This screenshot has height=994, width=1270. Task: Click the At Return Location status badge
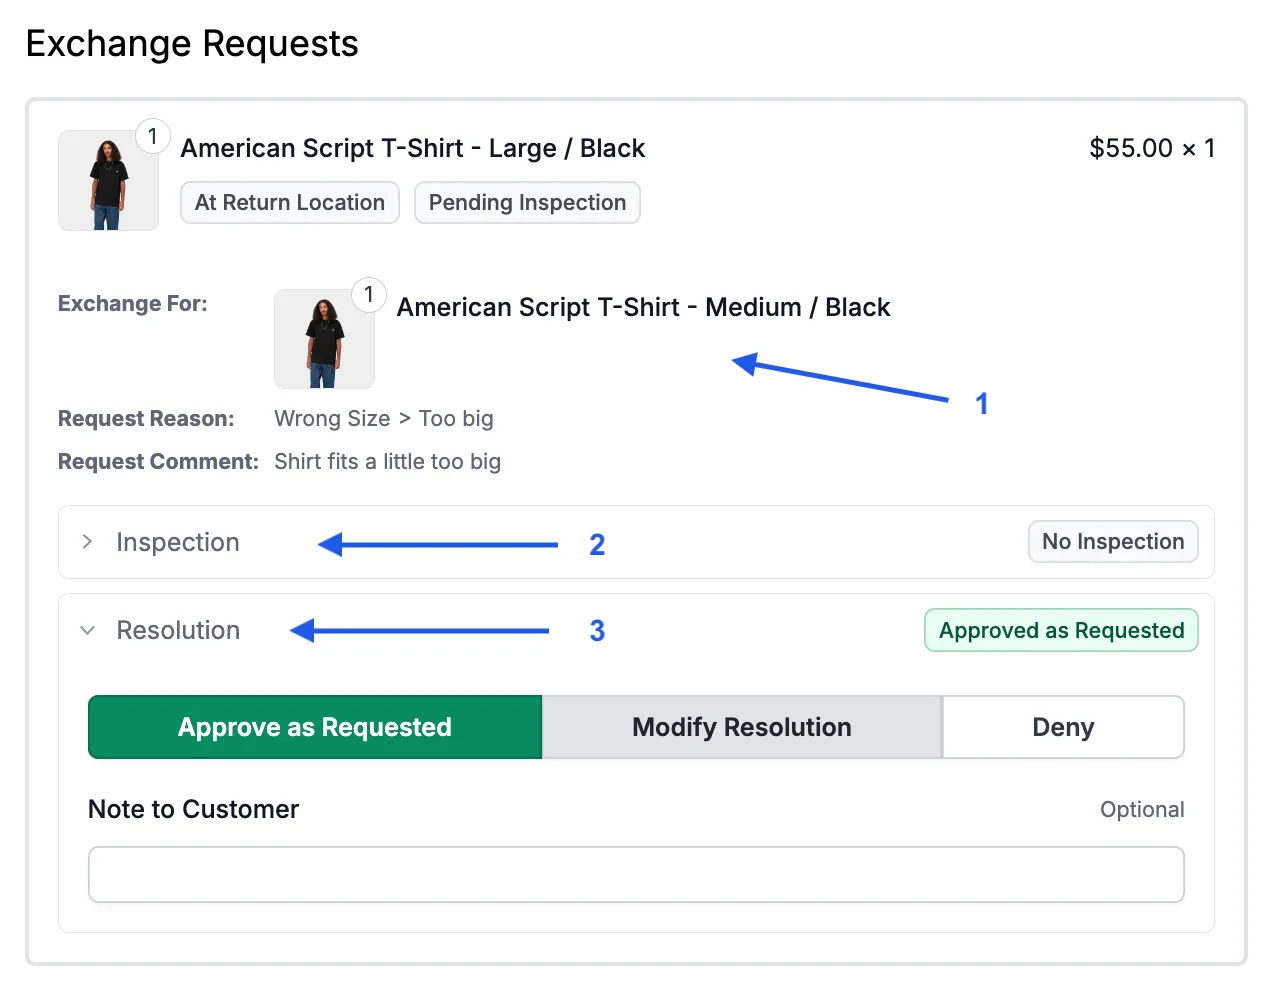click(289, 202)
